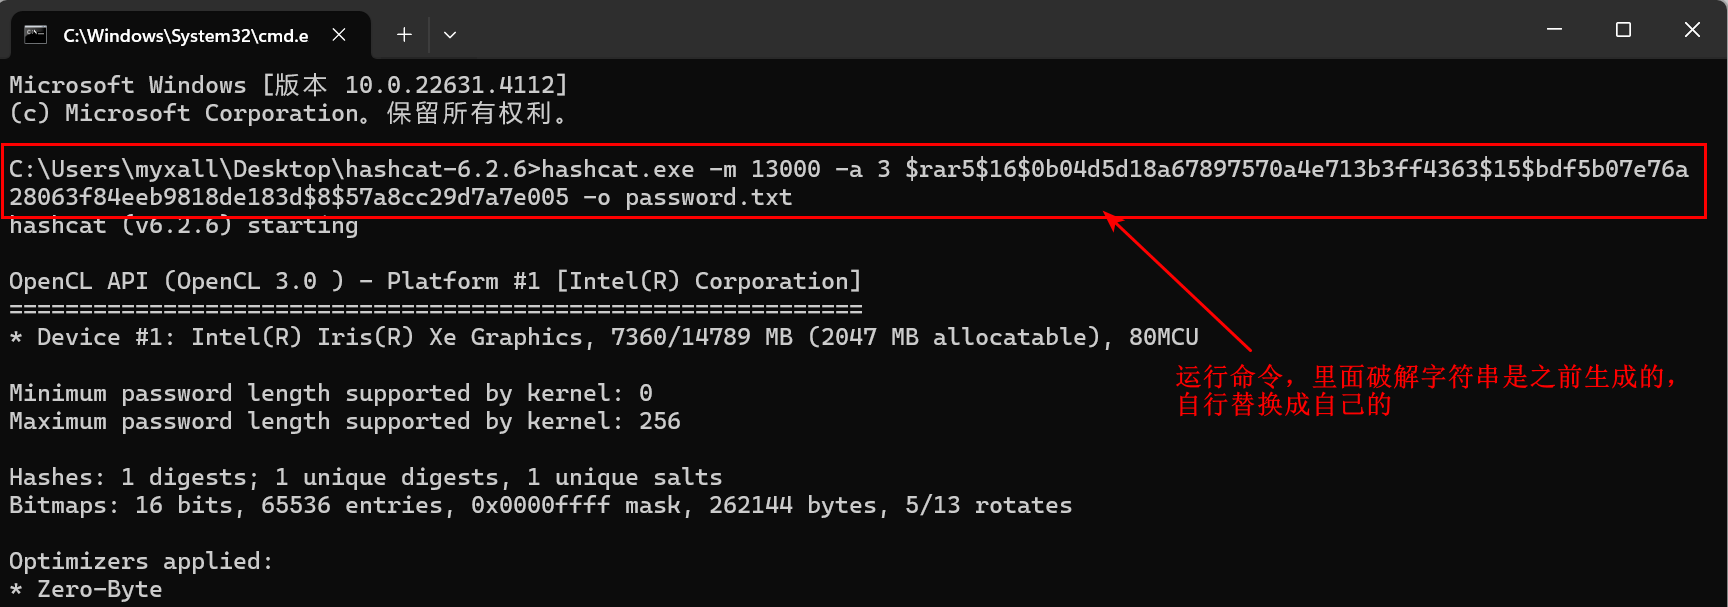This screenshot has height=607, width=1728.
Task: Click the Microsoft Windows version line
Action: click(289, 85)
